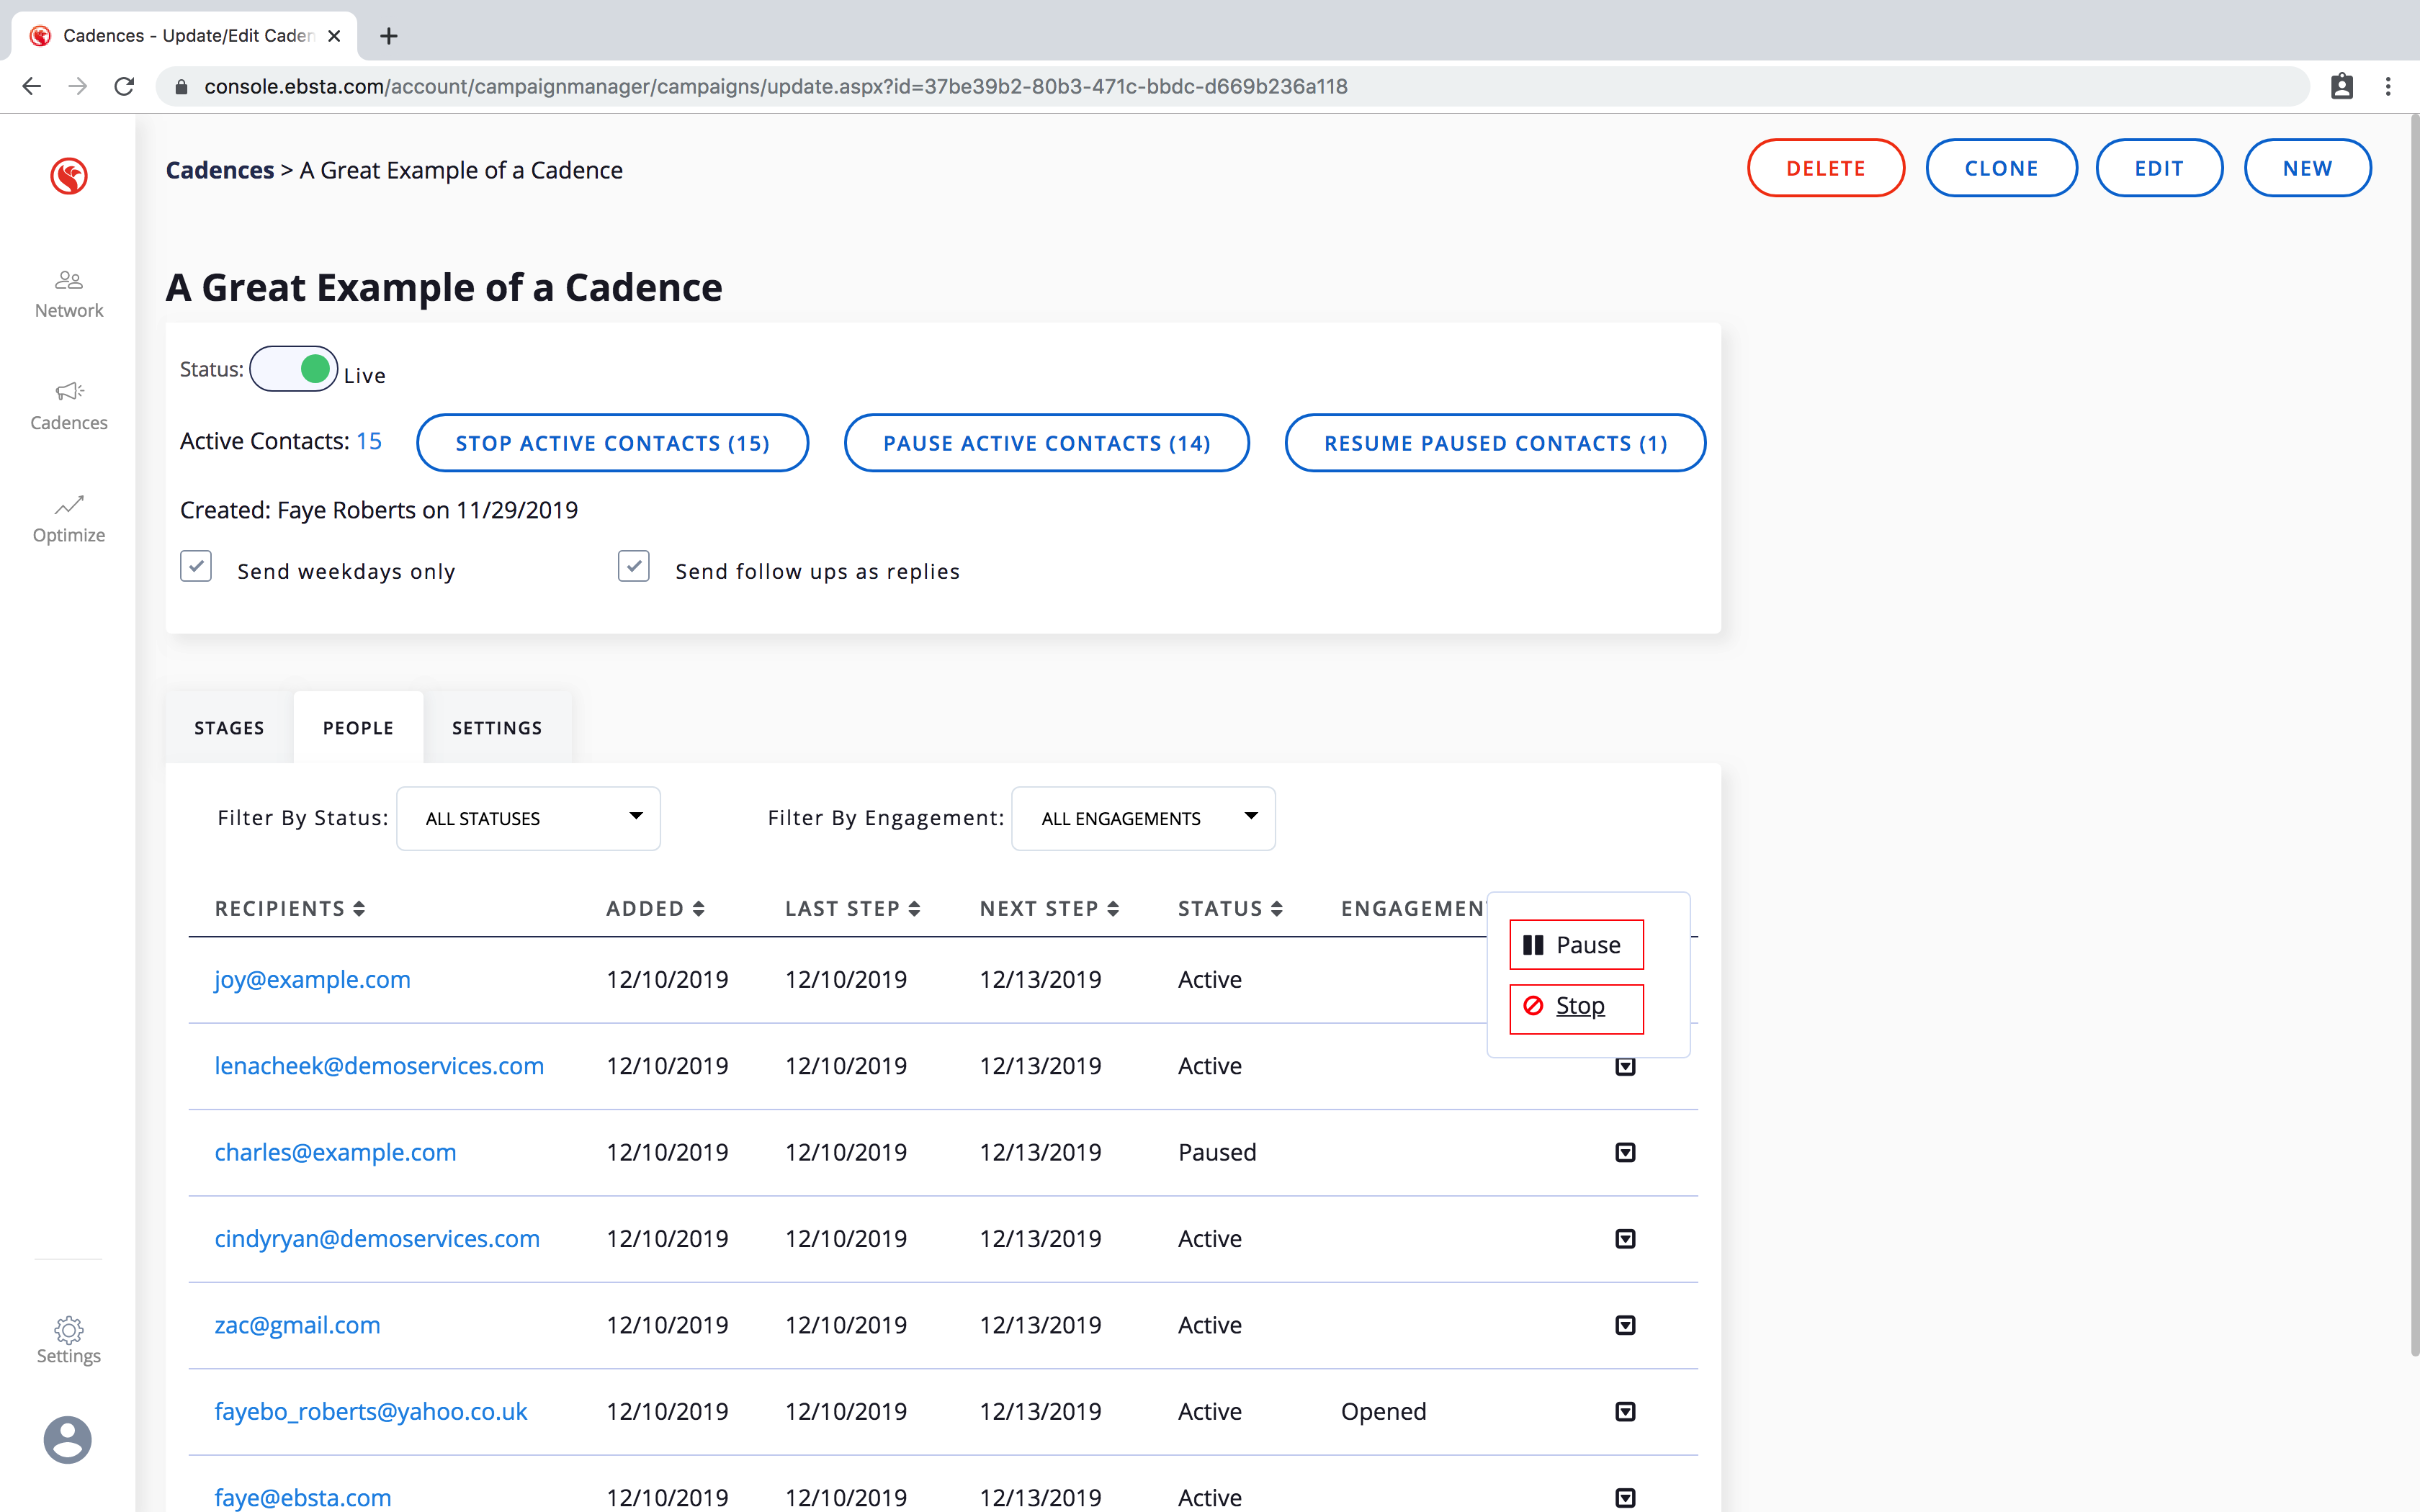Switch to the Stages tab
This screenshot has height=1512, width=2420.
pos(229,728)
